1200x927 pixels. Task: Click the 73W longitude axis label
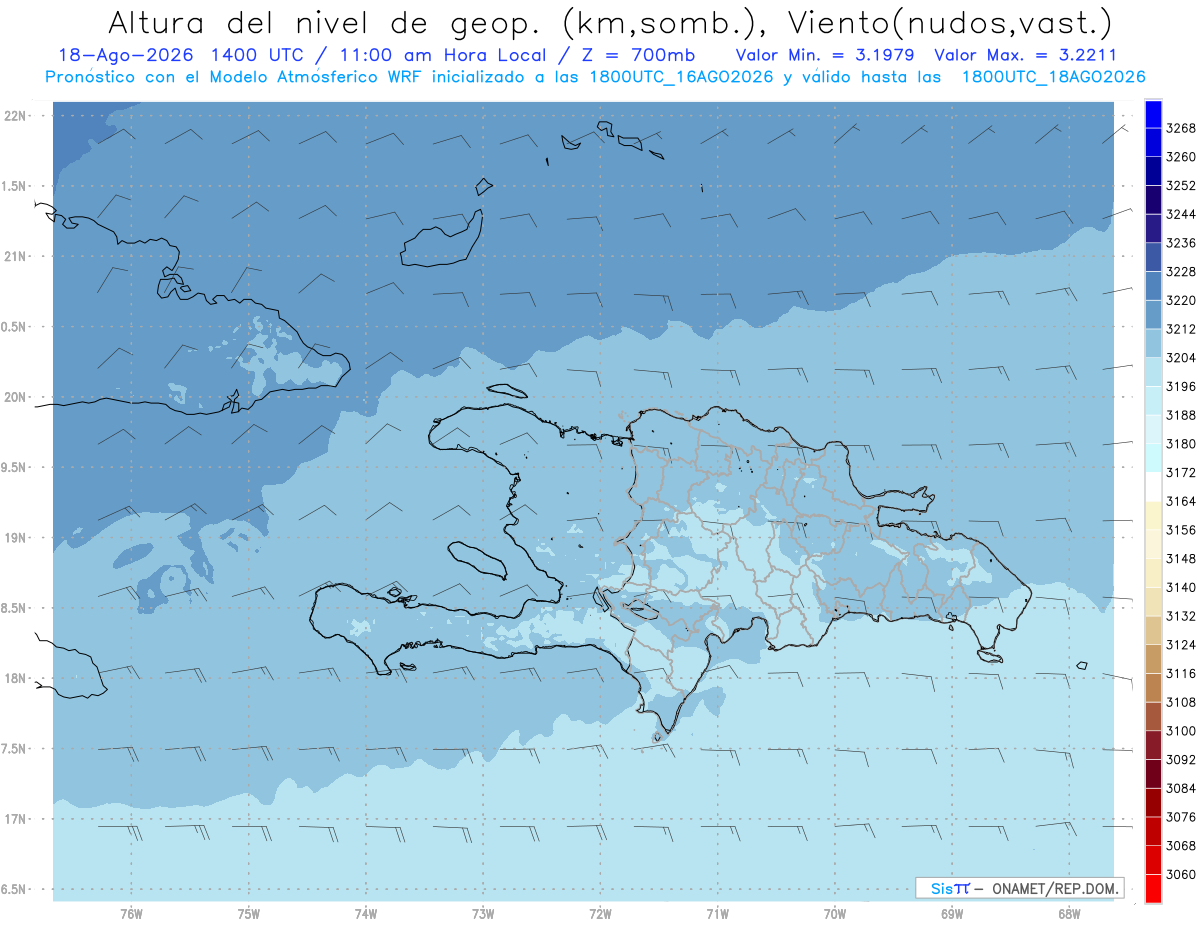[x=483, y=913]
